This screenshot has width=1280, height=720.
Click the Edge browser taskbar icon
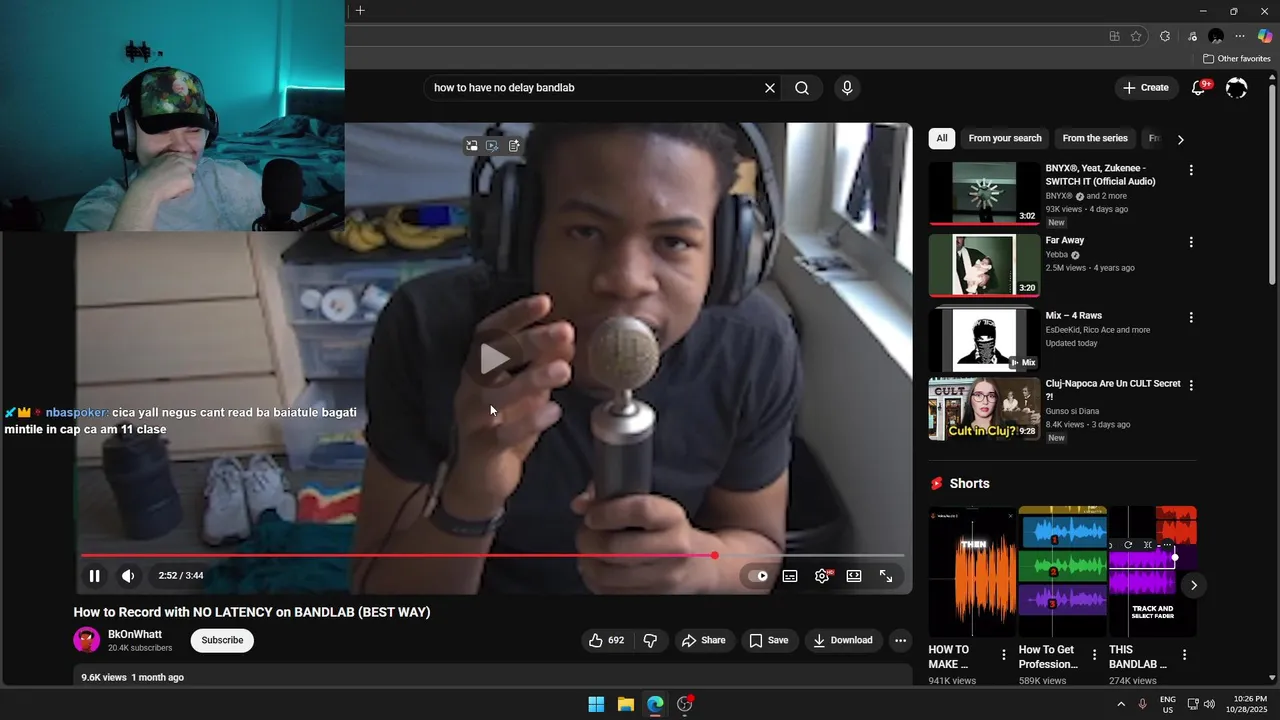[x=655, y=704]
